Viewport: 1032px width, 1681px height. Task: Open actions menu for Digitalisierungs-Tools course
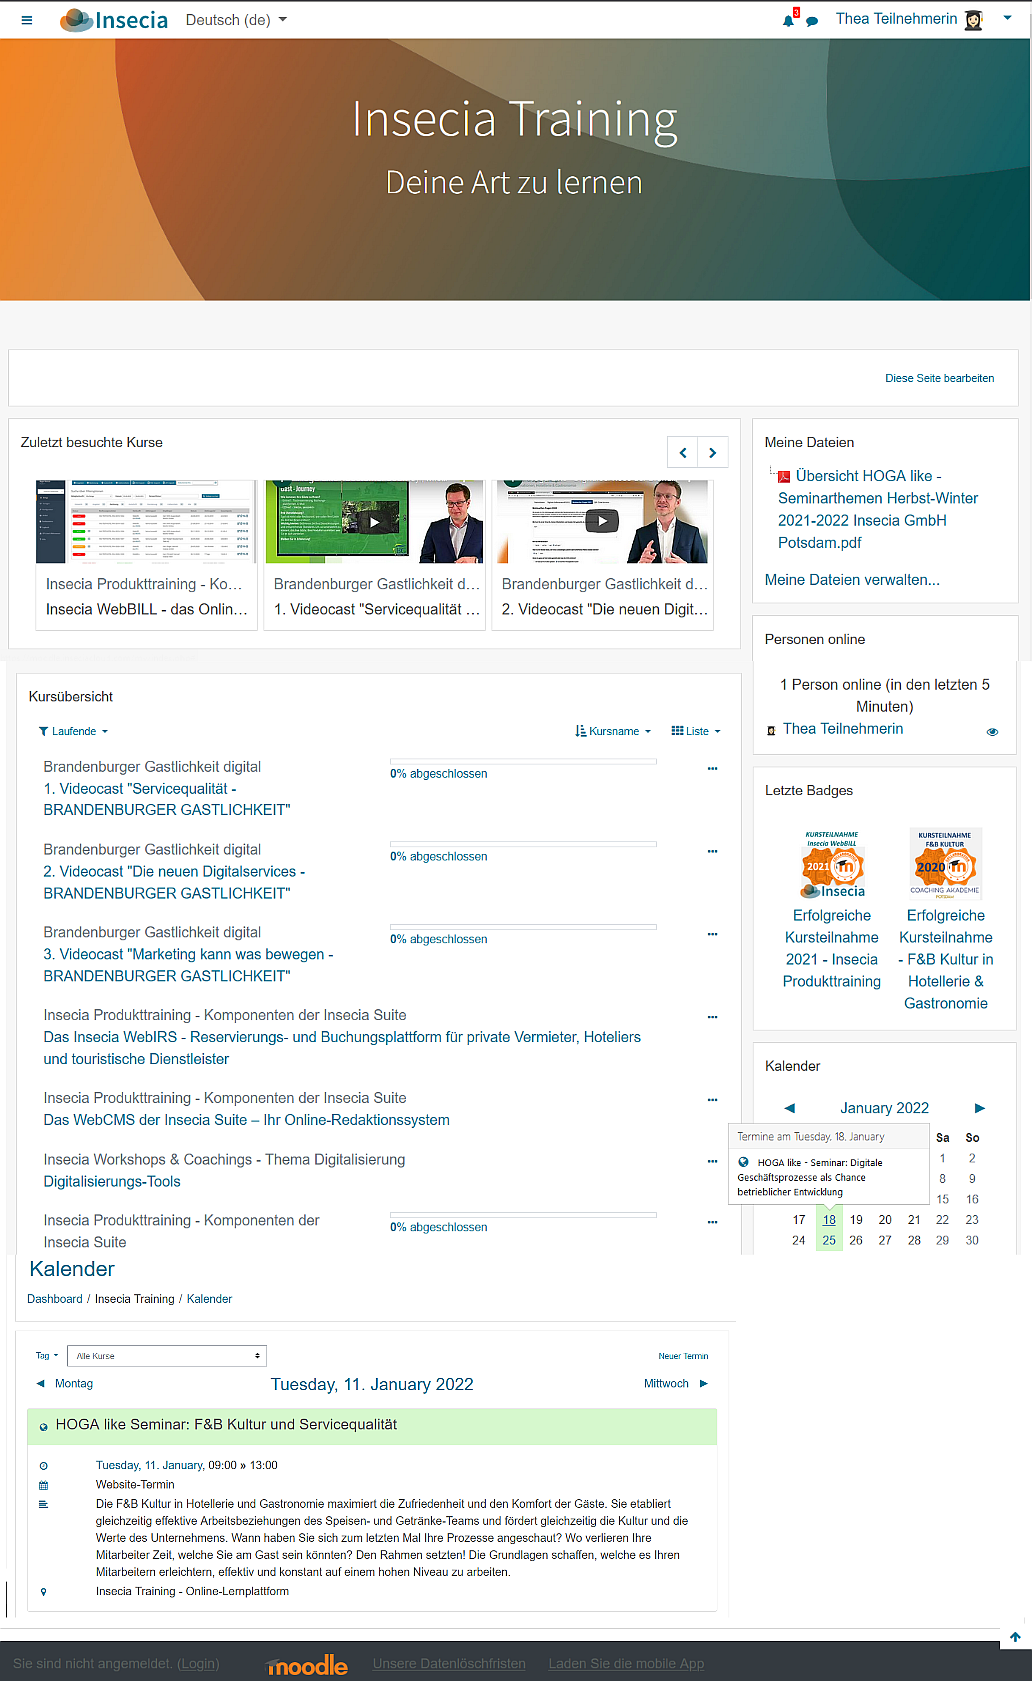pyautogui.click(x=713, y=1162)
